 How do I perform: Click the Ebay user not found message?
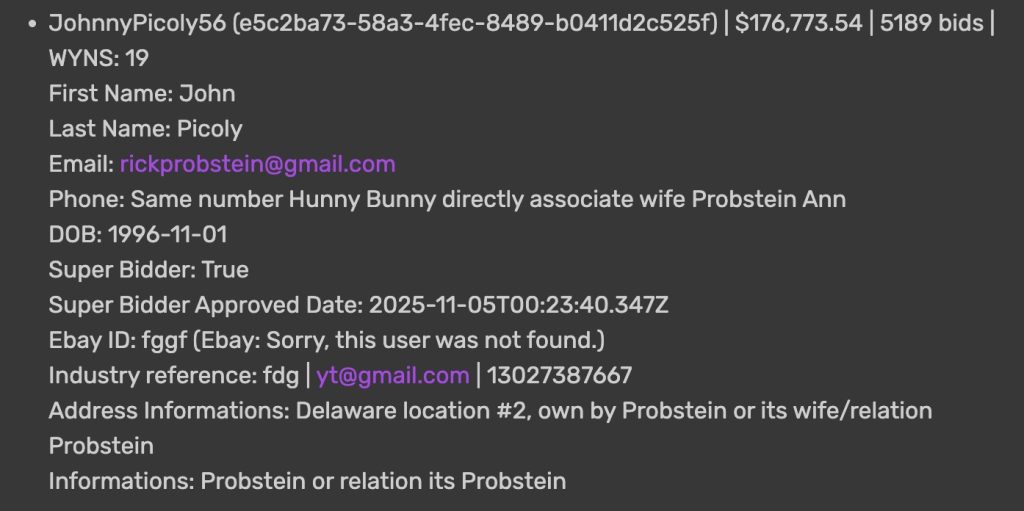click(411, 340)
